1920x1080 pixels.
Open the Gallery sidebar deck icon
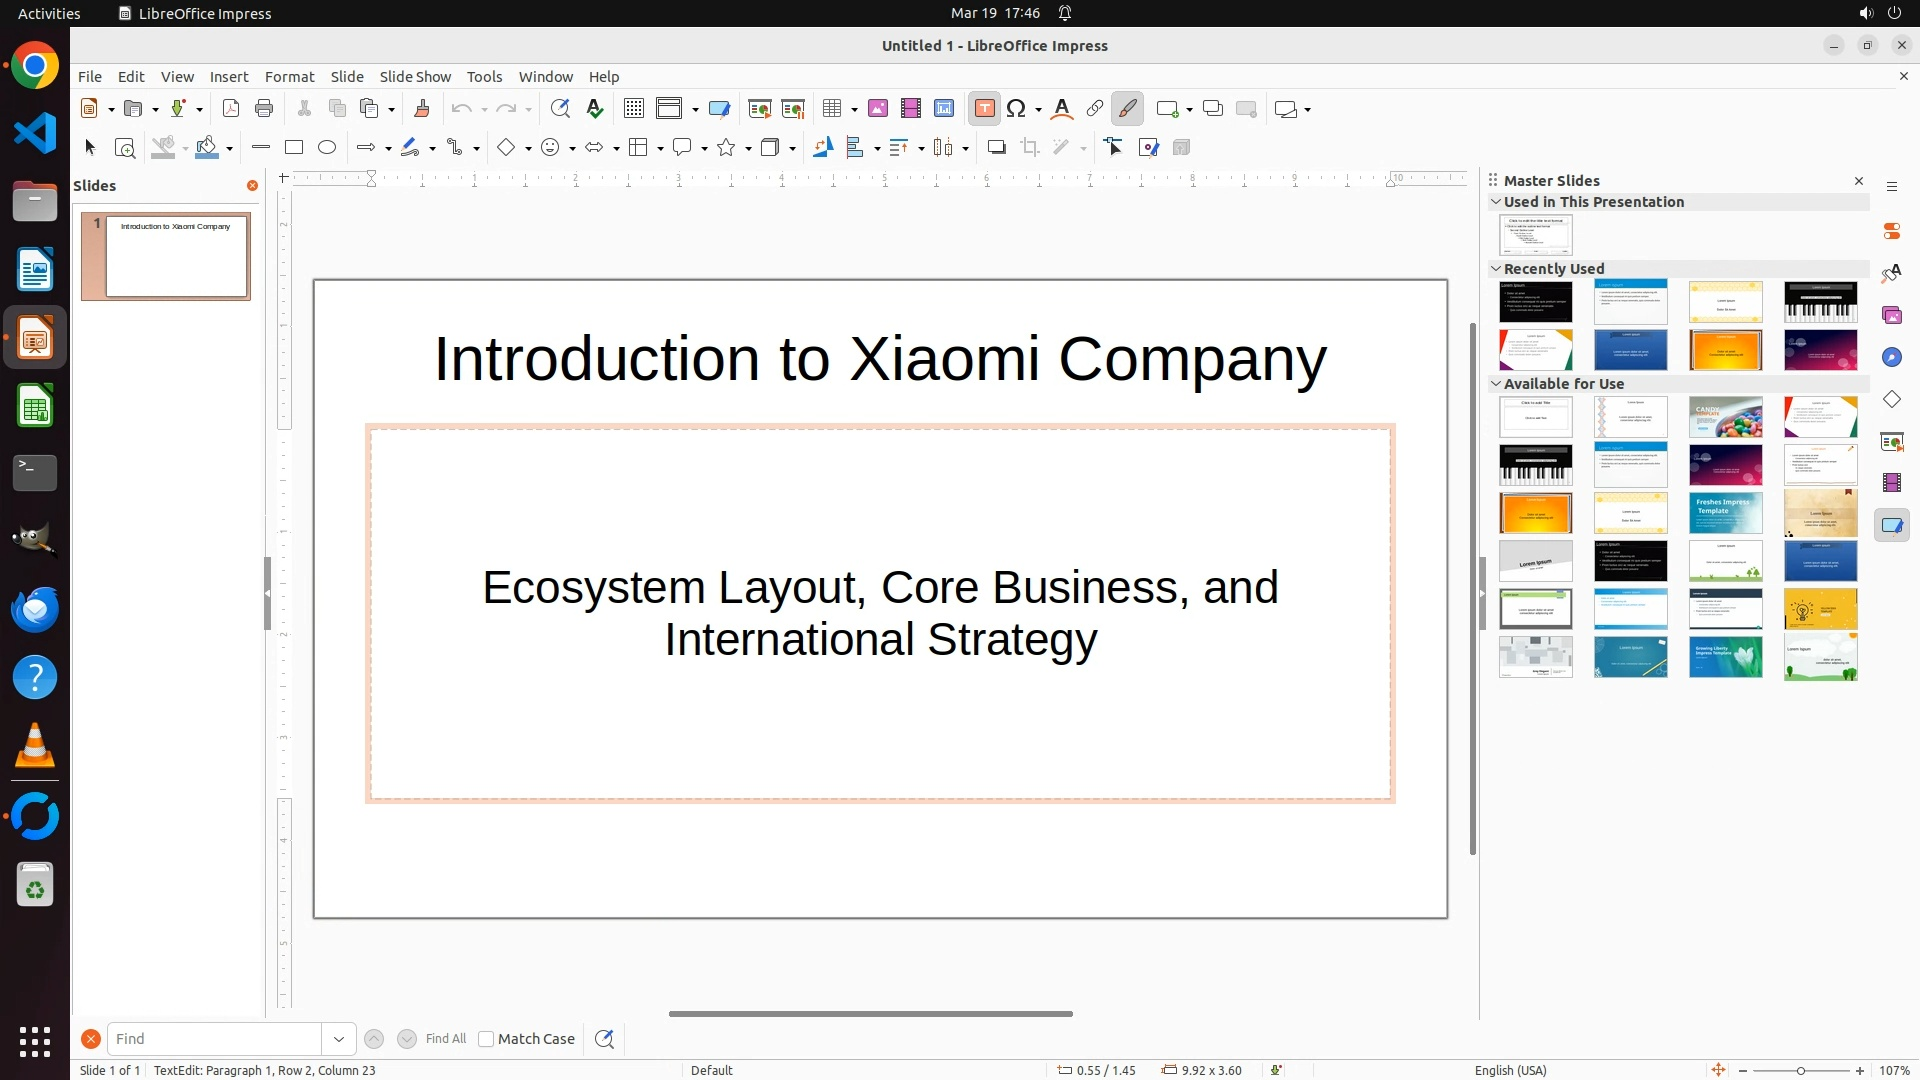[1892, 316]
